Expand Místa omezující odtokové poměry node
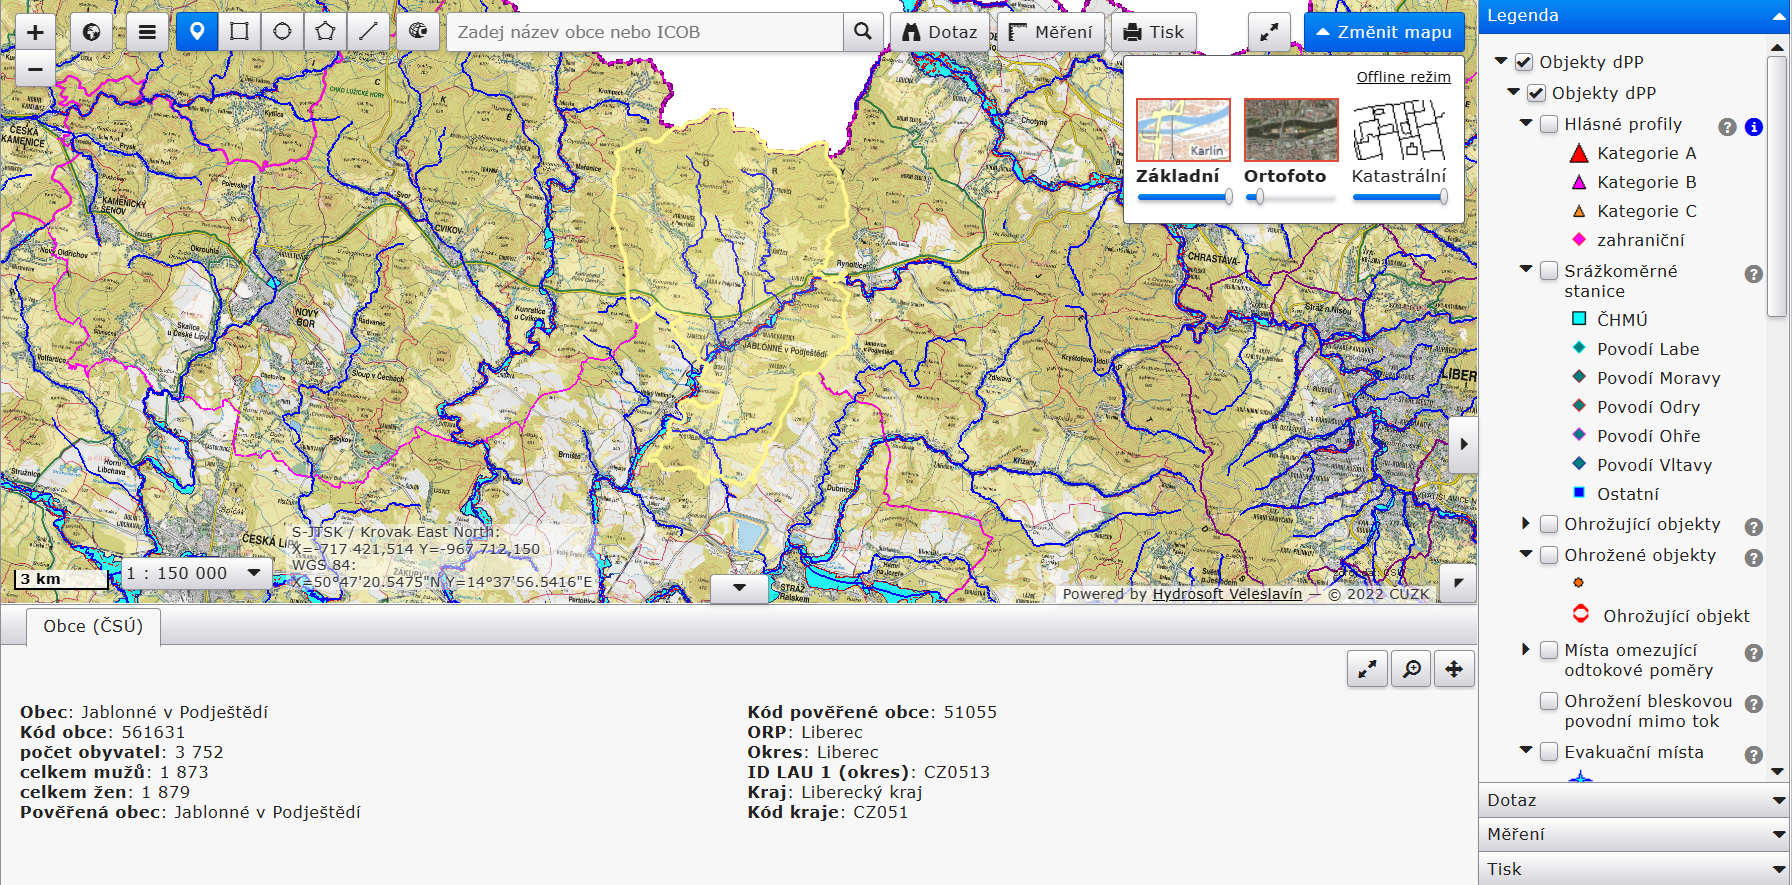Viewport: 1792px width, 885px height. (1526, 649)
